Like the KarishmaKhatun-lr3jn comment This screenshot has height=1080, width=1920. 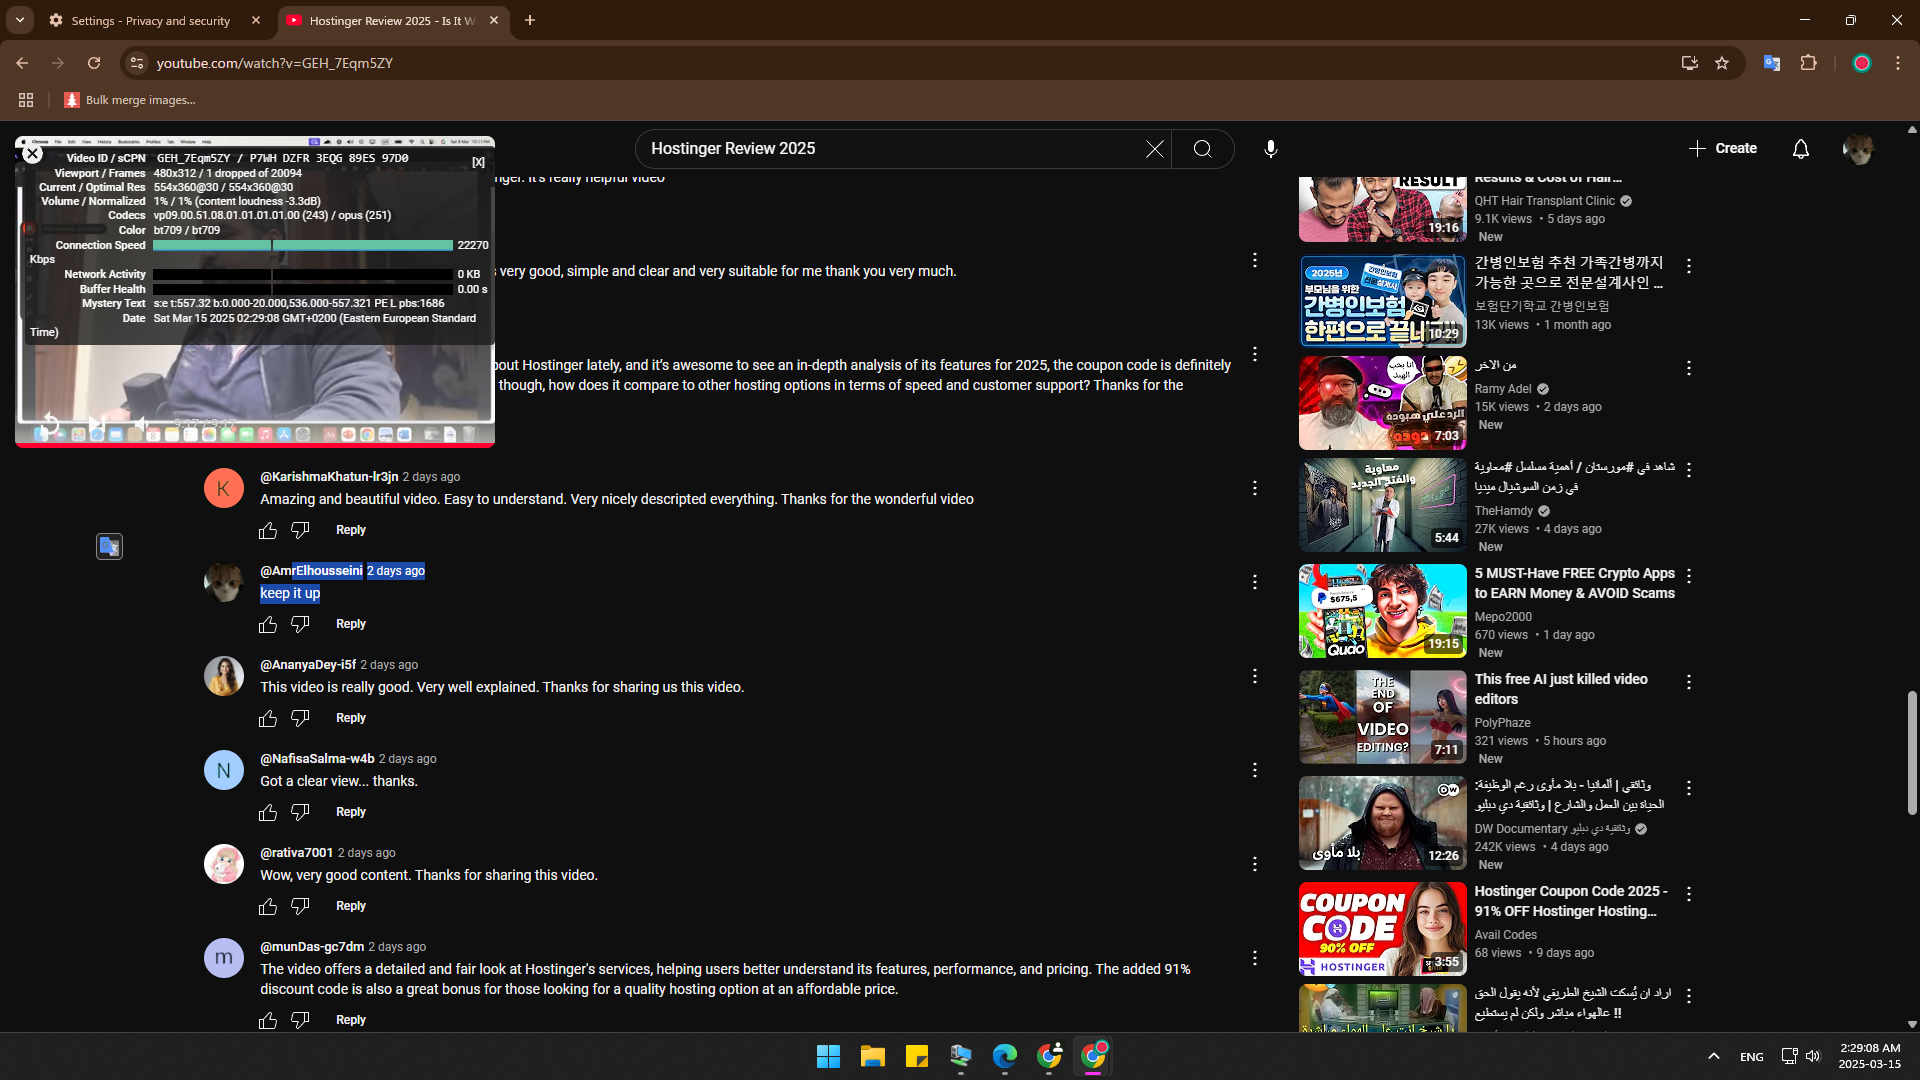click(268, 530)
